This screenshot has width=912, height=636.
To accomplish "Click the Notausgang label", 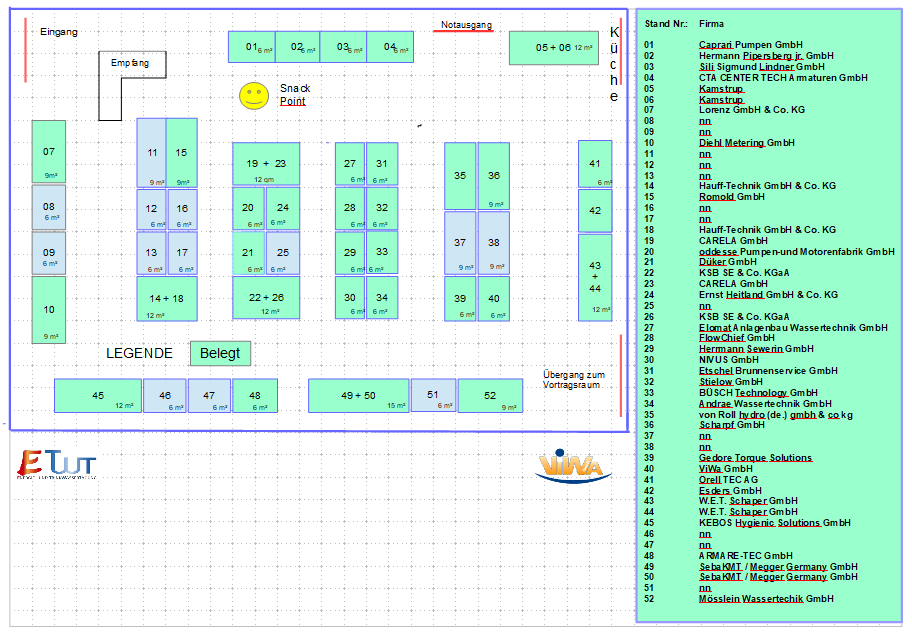I will click(466, 25).
